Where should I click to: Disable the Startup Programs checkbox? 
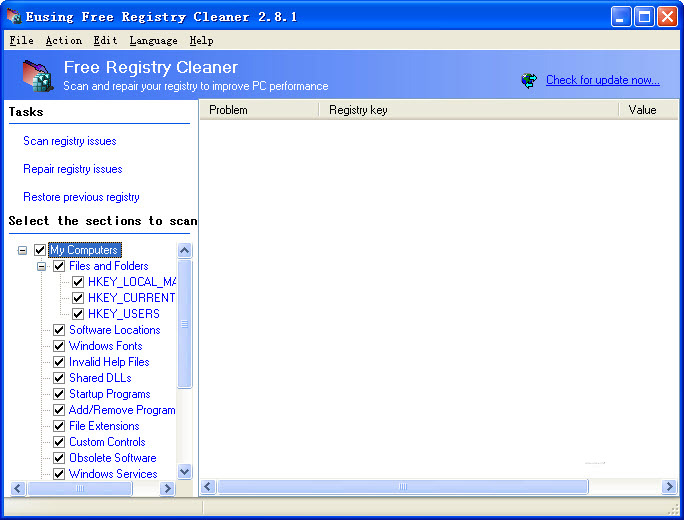coord(59,394)
